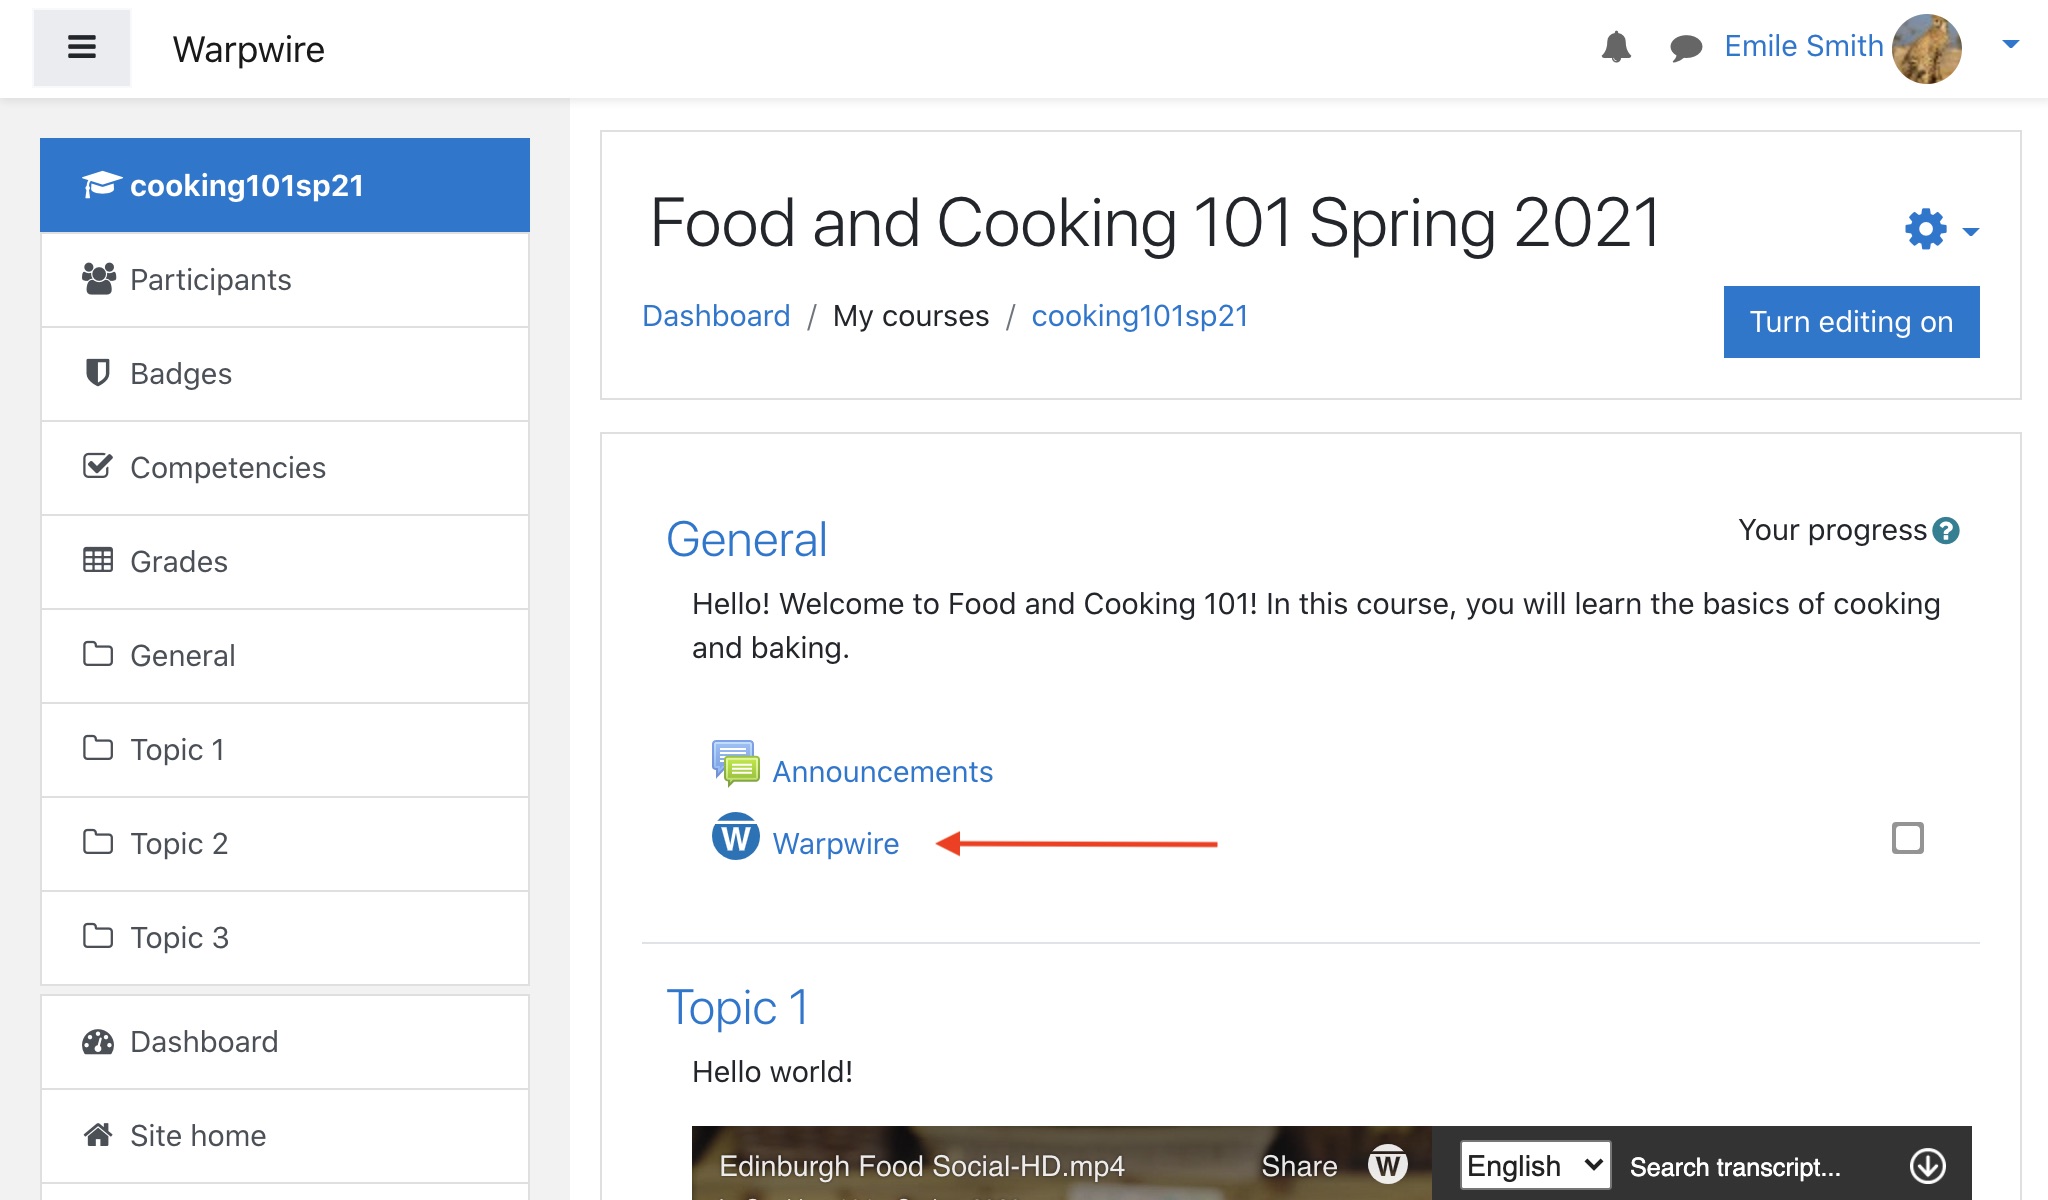
Task: Open the course settings gear icon
Action: click(1926, 229)
